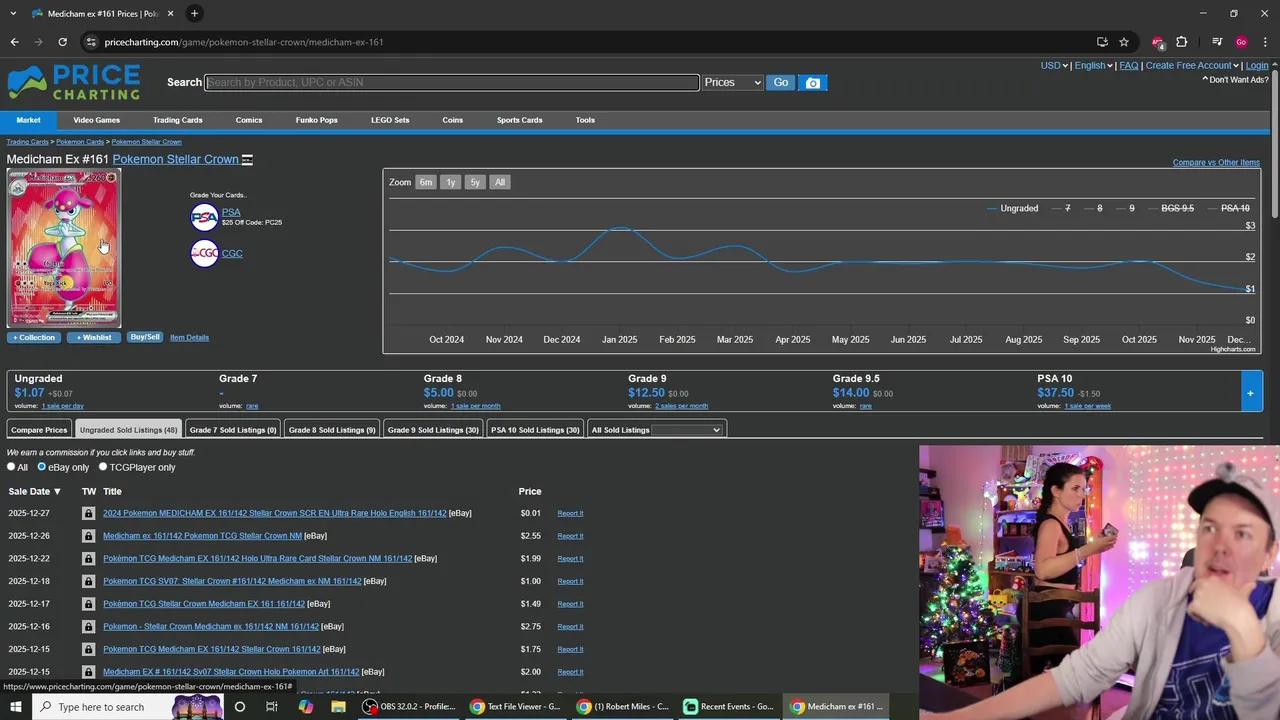
Task: Open the Copilot icon in the taskbar
Action: [x=305, y=707]
